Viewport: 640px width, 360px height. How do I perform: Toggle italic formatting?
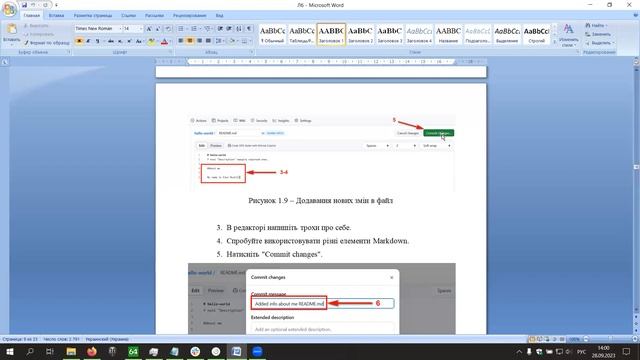pyautogui.click(x=88, y=41)
